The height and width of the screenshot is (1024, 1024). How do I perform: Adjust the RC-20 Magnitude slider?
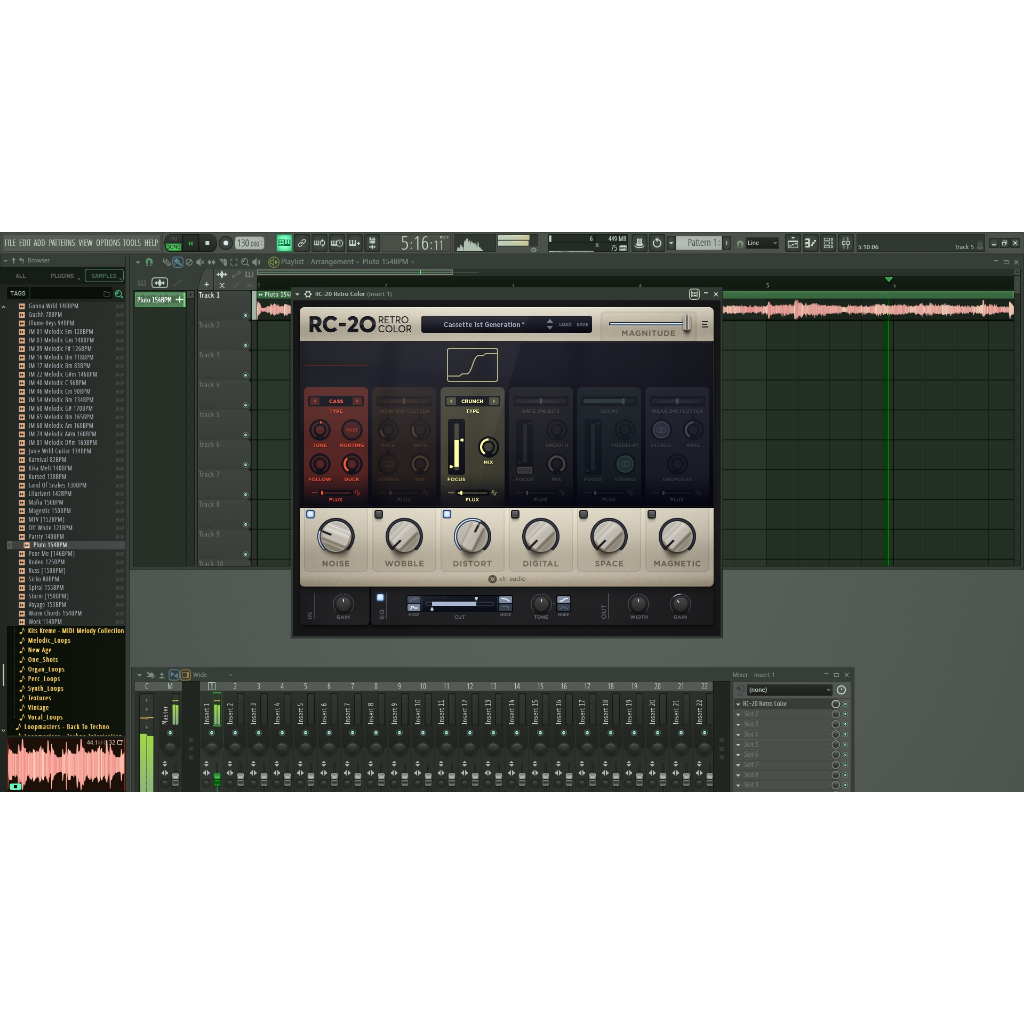649,323
